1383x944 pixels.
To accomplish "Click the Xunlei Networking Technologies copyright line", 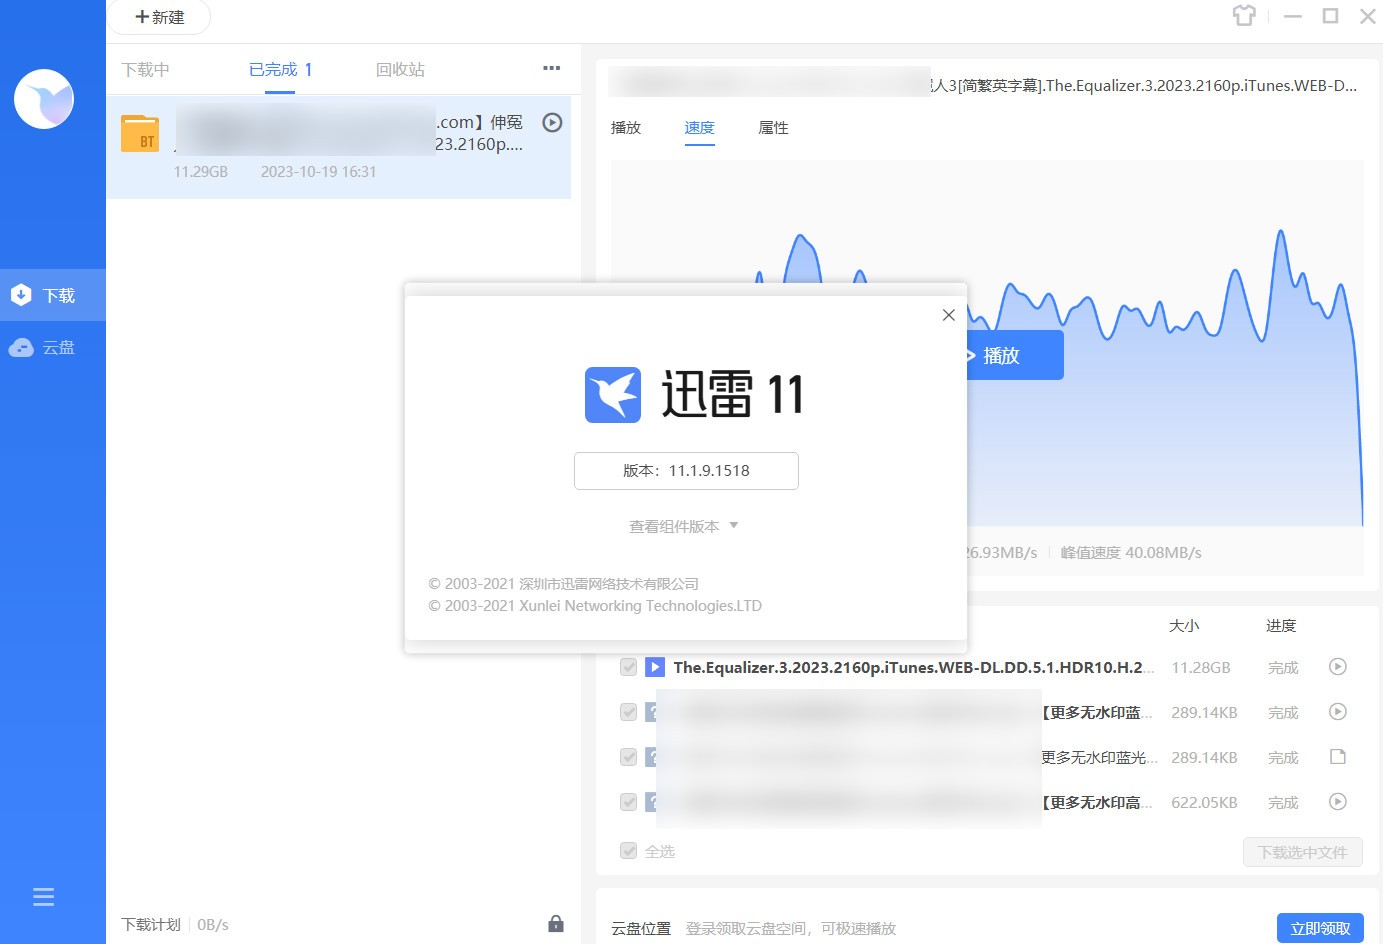I will [x=595, y=606].
